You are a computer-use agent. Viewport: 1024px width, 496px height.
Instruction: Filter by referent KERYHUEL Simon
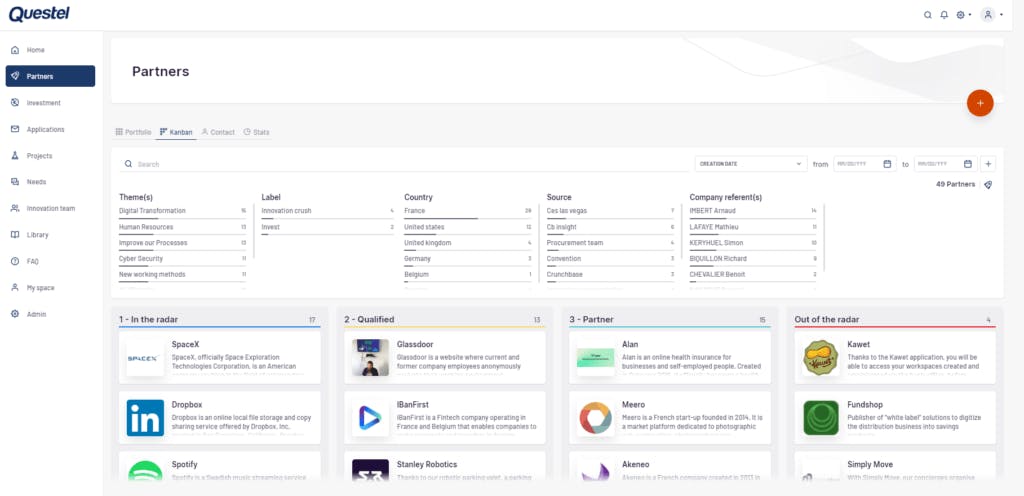754,243
